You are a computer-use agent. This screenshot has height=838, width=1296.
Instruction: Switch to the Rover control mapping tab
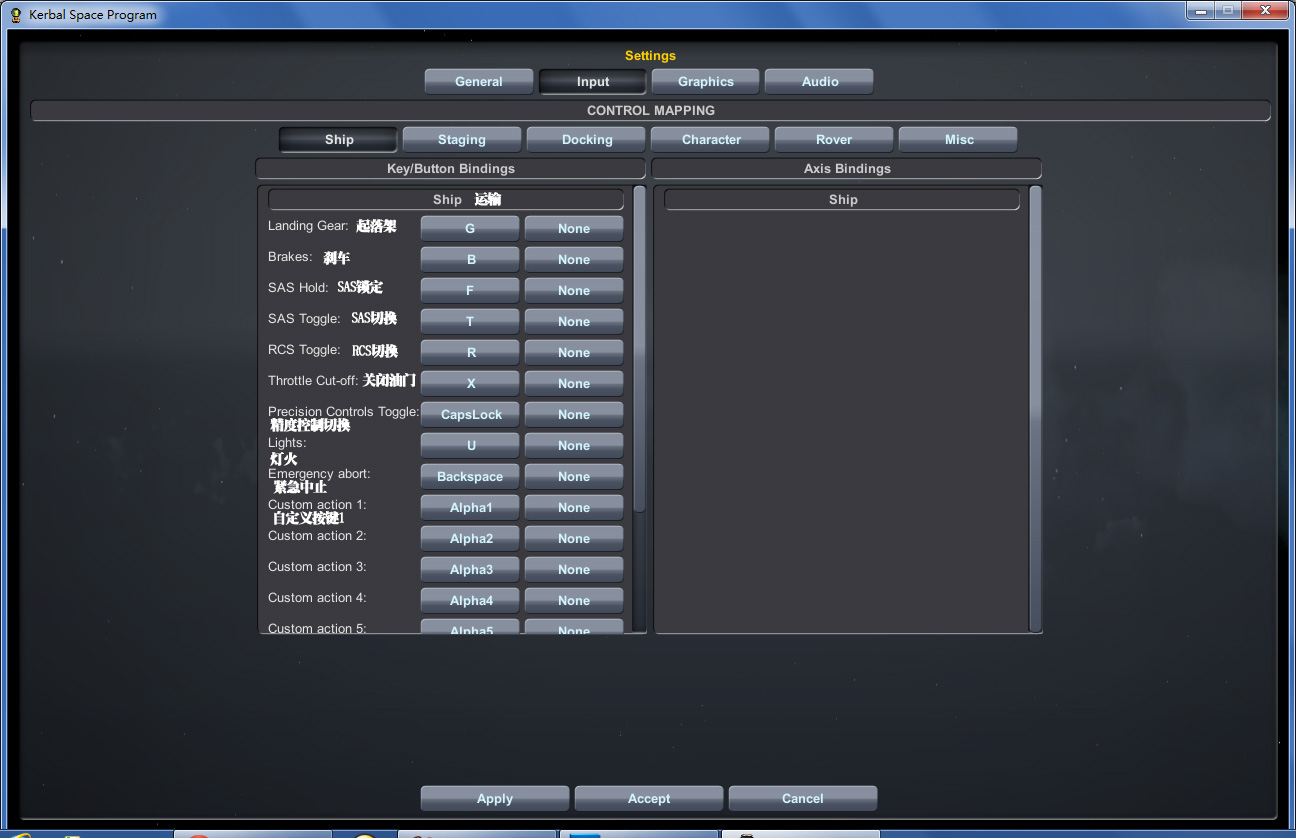pos(834,140)
